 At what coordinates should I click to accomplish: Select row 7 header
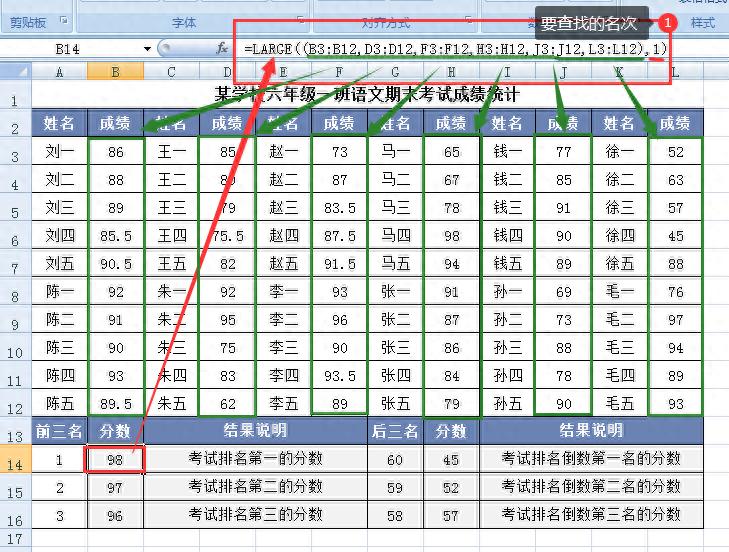15,264
